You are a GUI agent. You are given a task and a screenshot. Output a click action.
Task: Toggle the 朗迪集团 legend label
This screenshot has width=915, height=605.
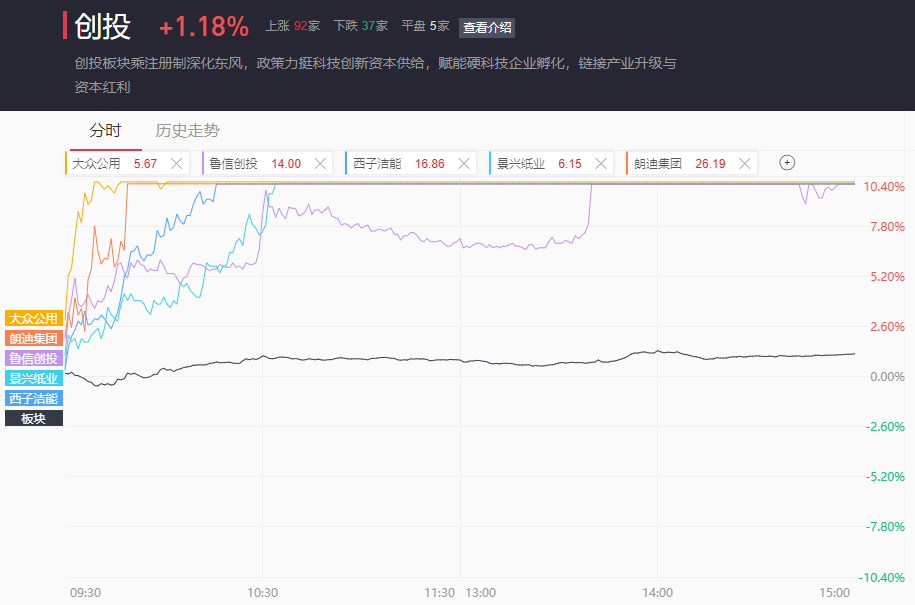click(34, 338)
